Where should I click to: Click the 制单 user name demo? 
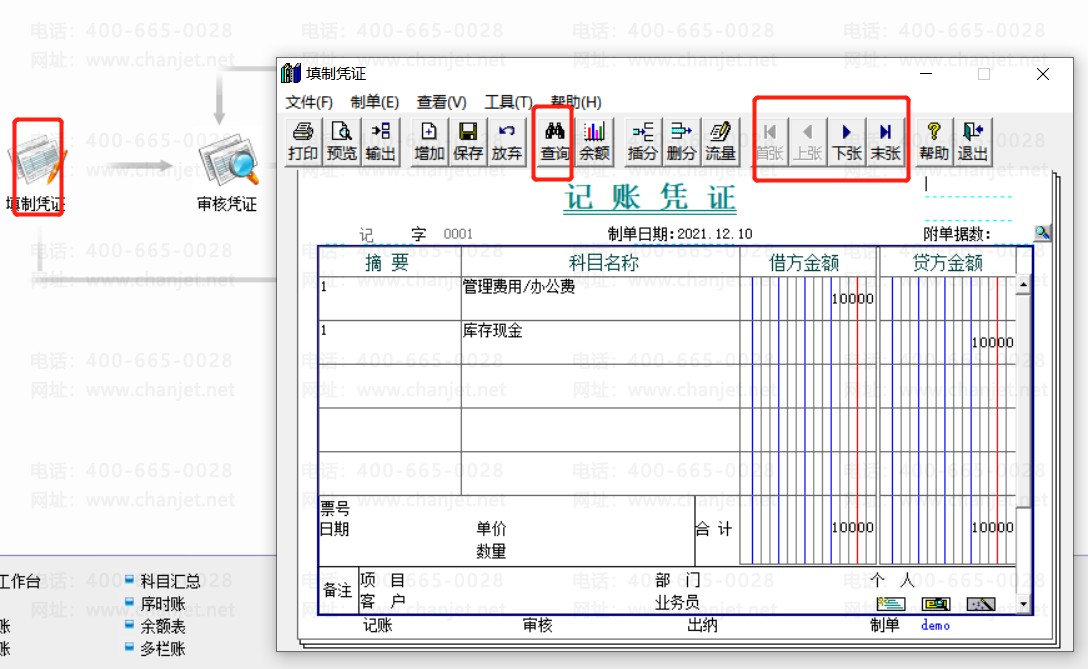[x=935, y=625]
